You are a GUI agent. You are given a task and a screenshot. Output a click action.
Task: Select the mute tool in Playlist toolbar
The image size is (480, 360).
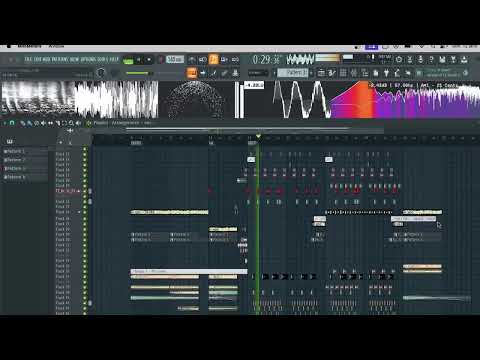point(43,123)
